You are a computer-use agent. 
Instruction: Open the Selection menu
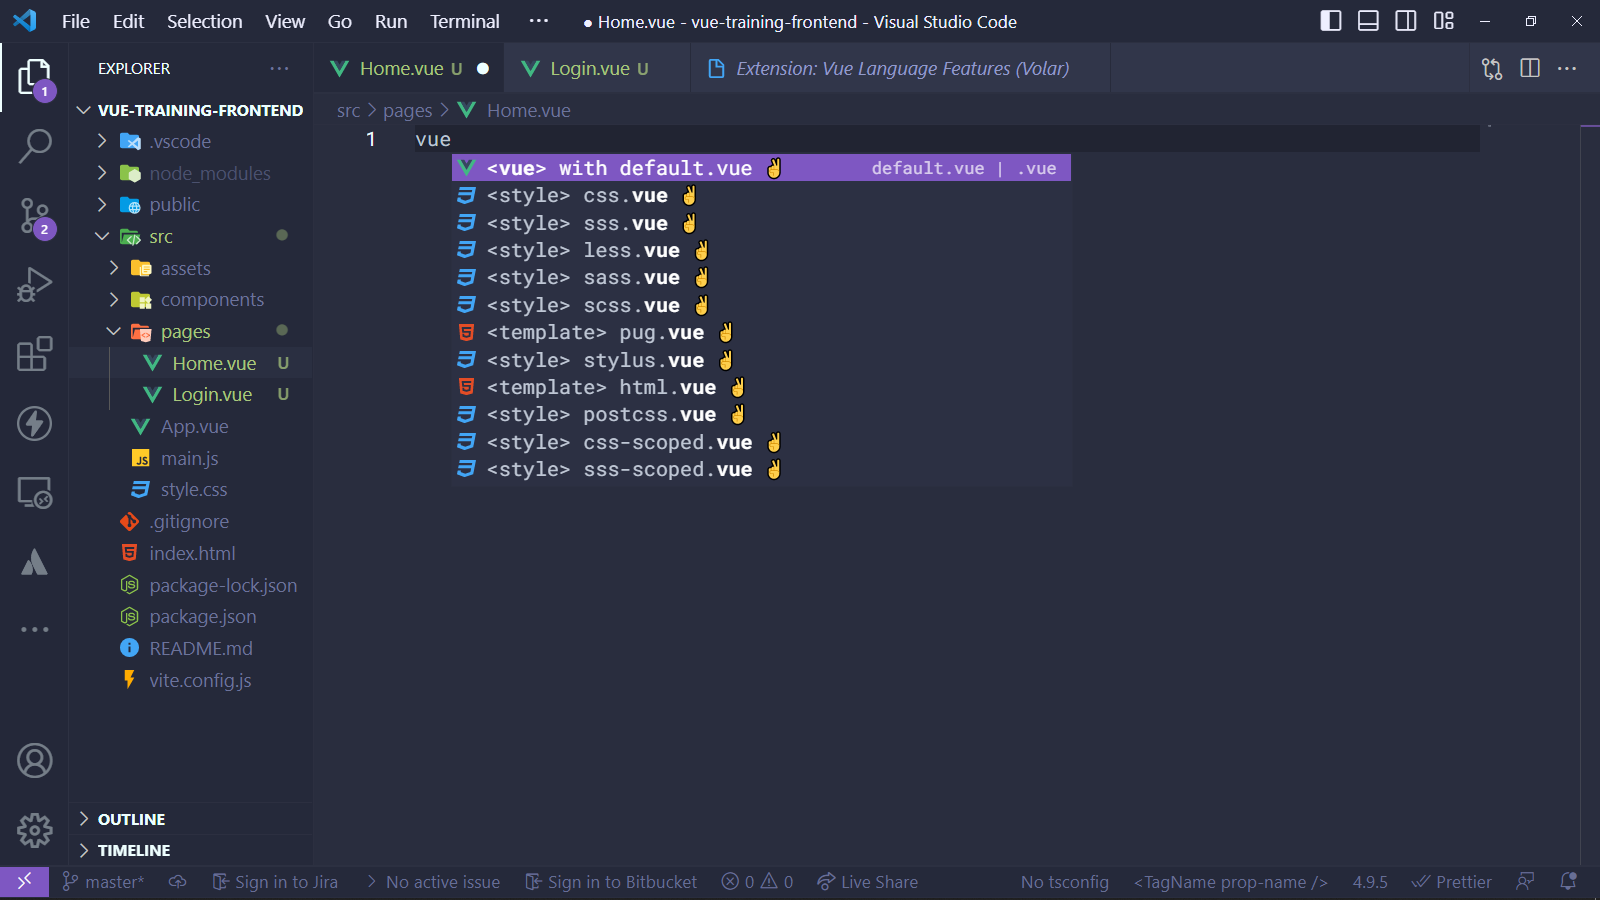pos(205,21)
